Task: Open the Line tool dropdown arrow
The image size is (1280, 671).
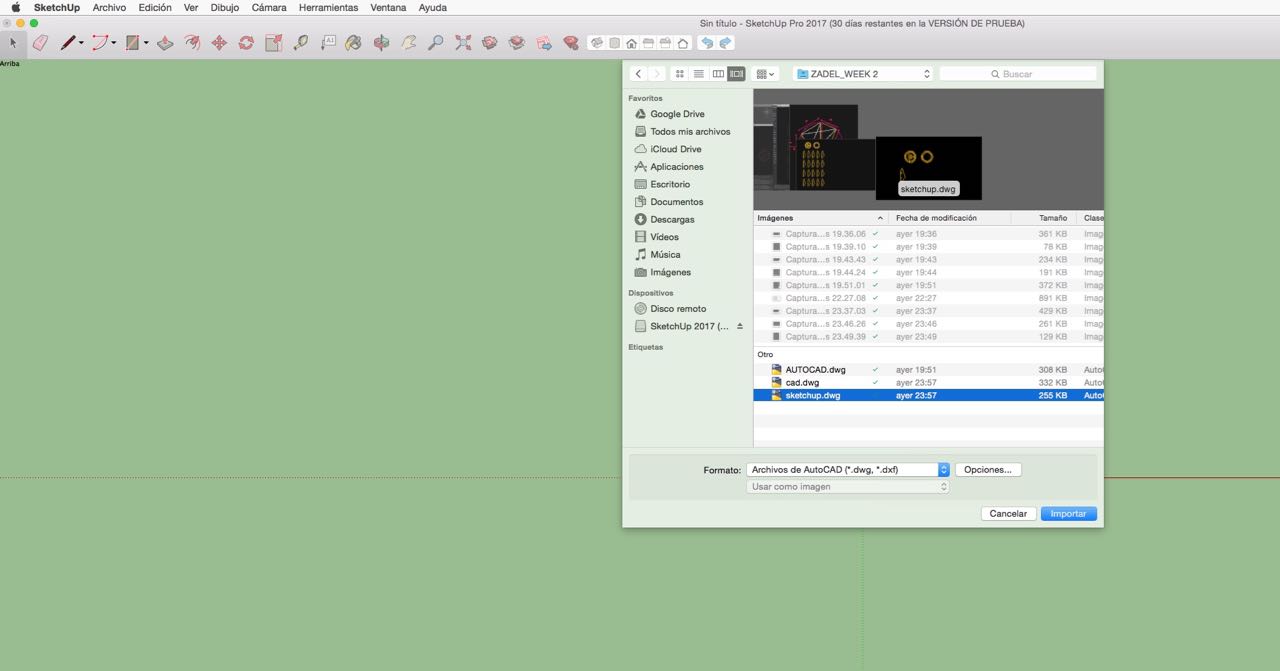Action: [81, 43]
